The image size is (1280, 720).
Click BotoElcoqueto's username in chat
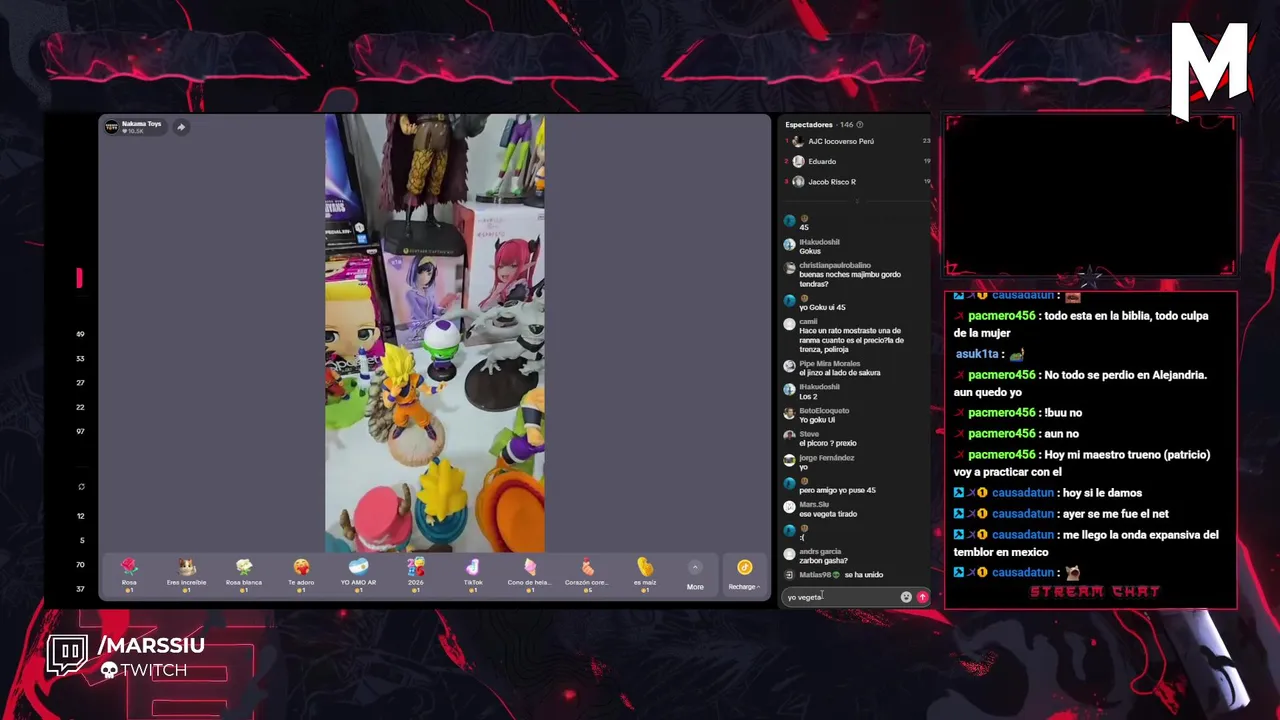pos(824,411)
